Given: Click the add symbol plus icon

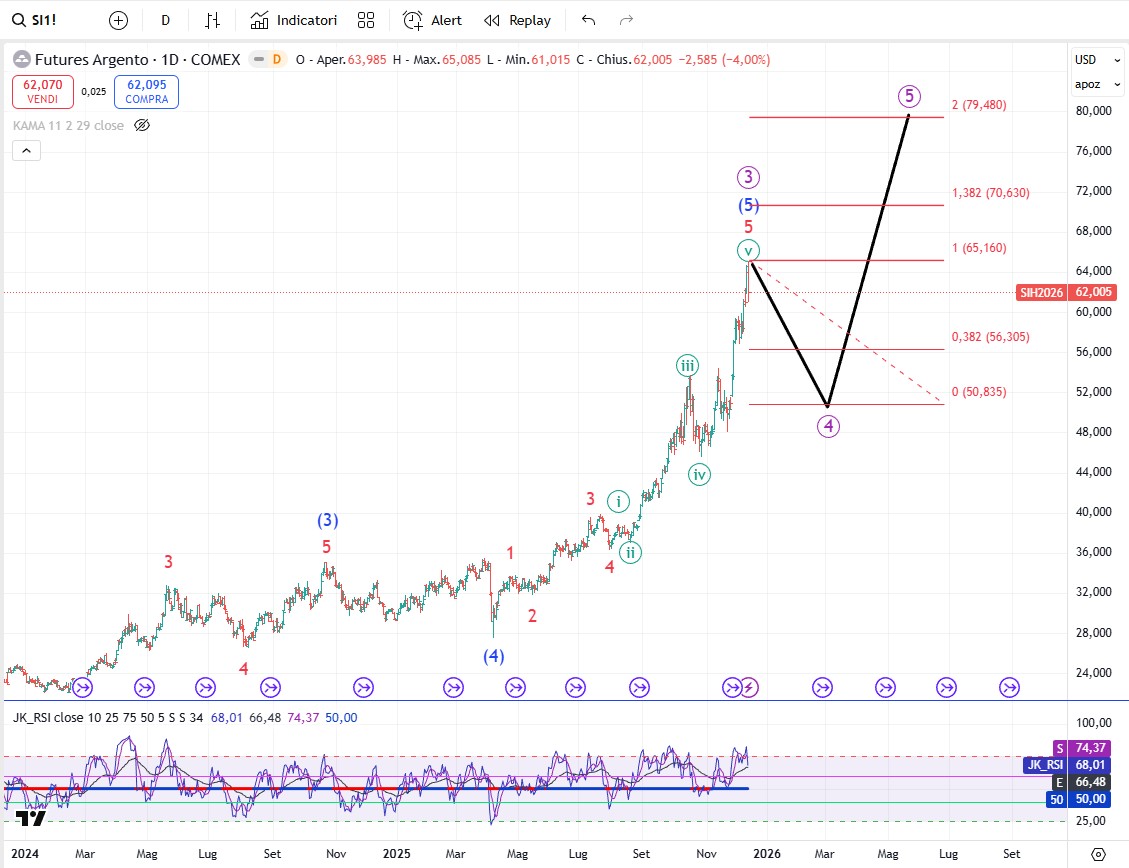Looking at the screenshot, I should pyautogui.click(x=118, y=20).
